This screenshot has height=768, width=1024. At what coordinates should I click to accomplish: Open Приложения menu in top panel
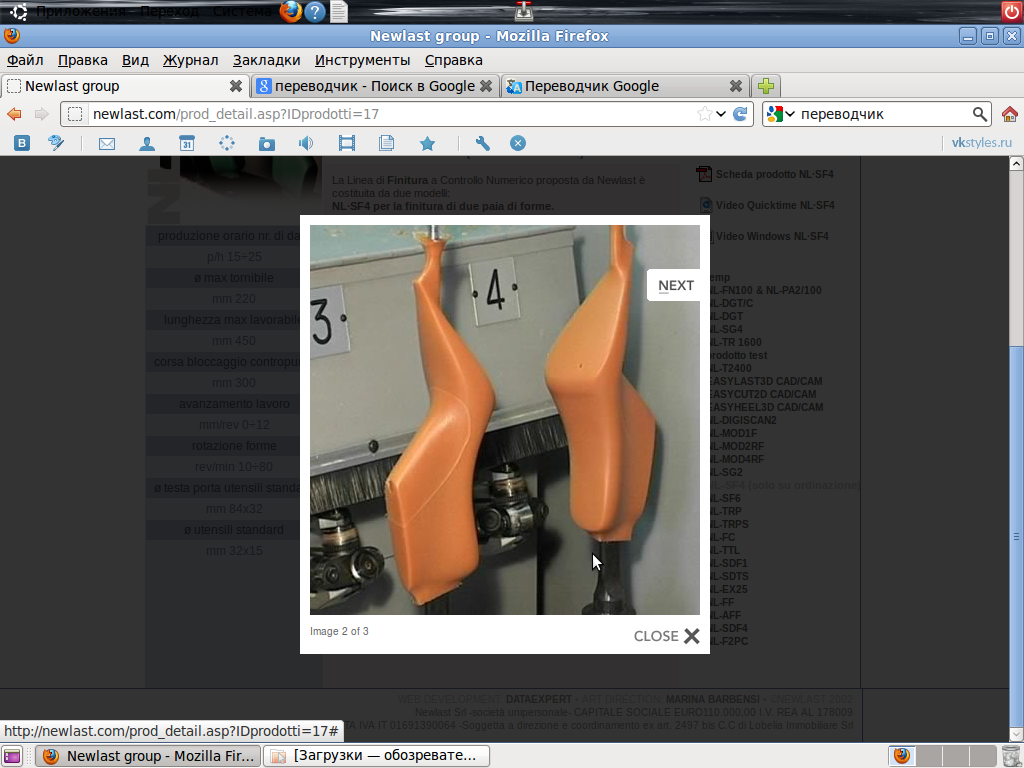pos(81,11)
